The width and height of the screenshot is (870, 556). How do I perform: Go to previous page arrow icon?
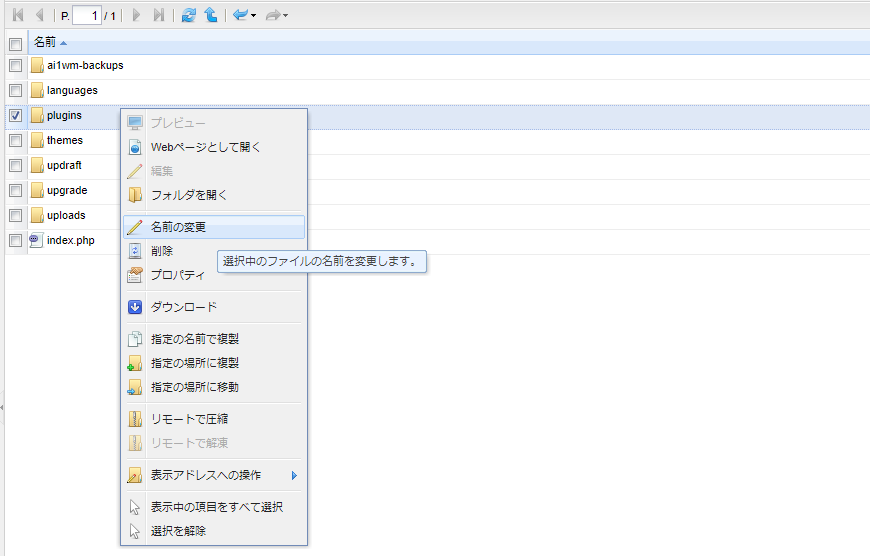click(x=39, y=15)
